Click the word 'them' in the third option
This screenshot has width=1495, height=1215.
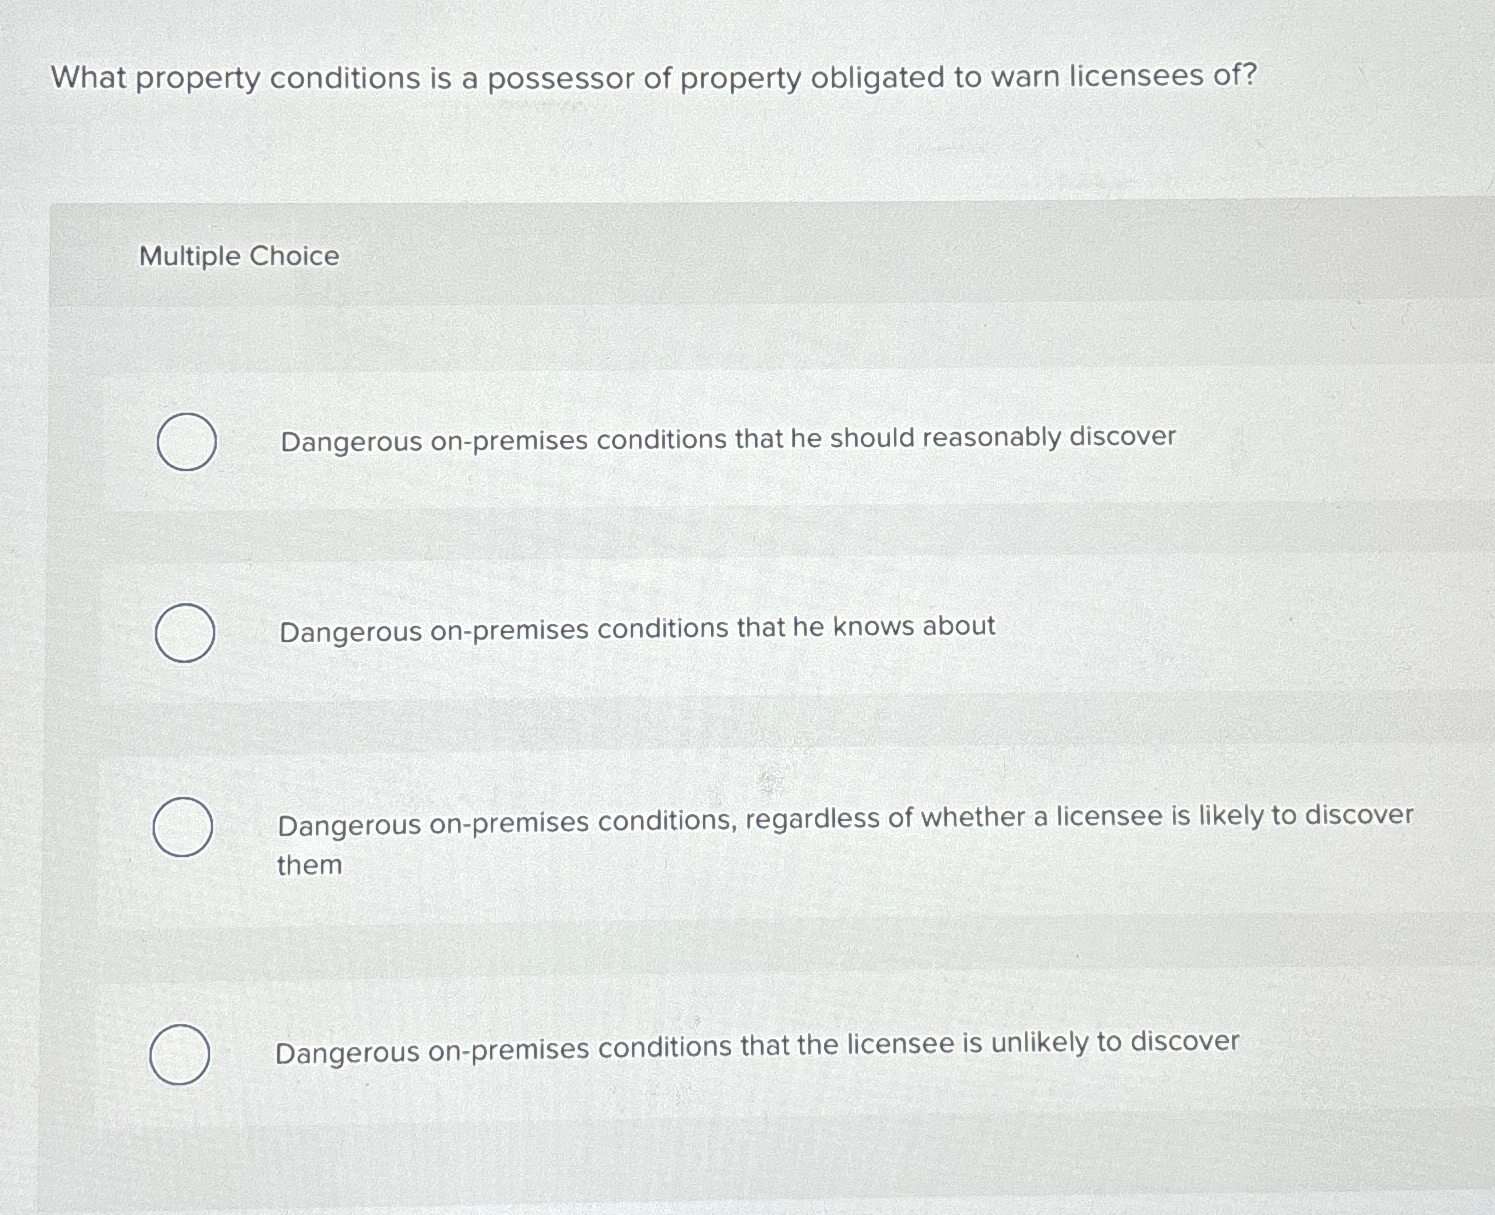pyautogui.click(x=308, y=864)
